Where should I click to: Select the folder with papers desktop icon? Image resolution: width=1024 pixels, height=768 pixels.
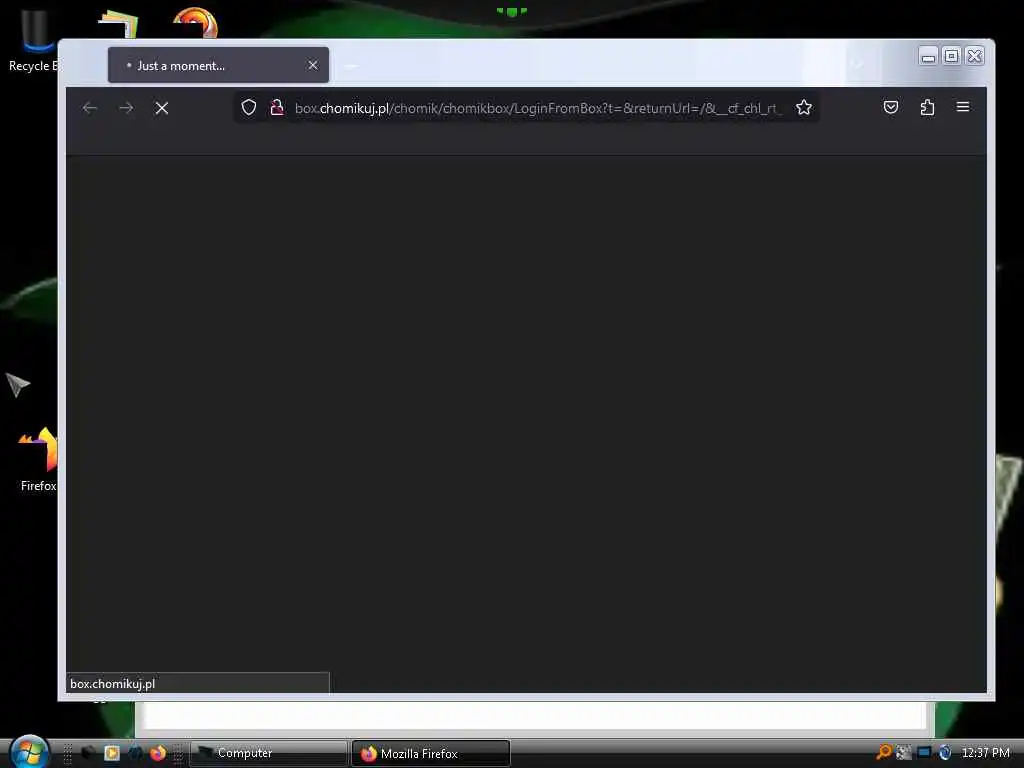click(120, 24)
